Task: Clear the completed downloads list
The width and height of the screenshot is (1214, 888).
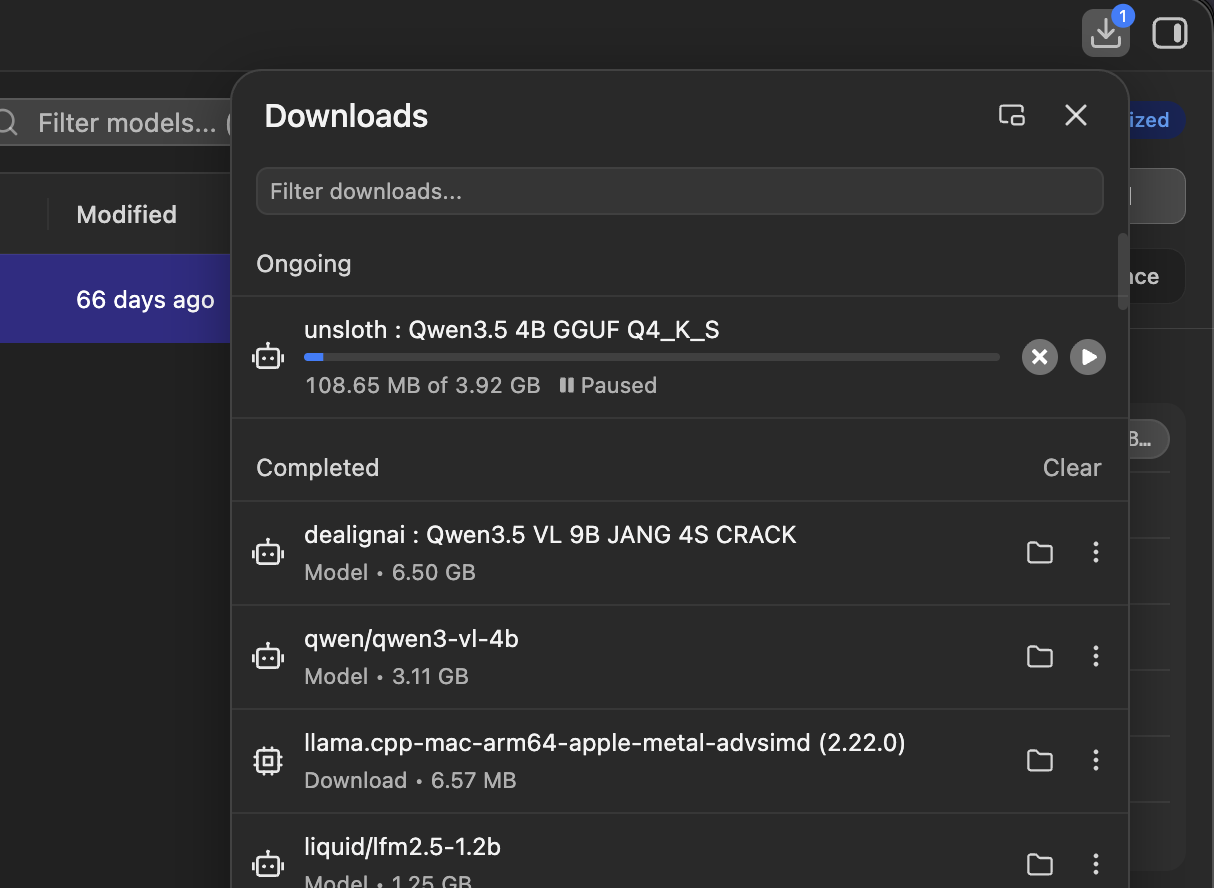Action: tap(1072, 468)
